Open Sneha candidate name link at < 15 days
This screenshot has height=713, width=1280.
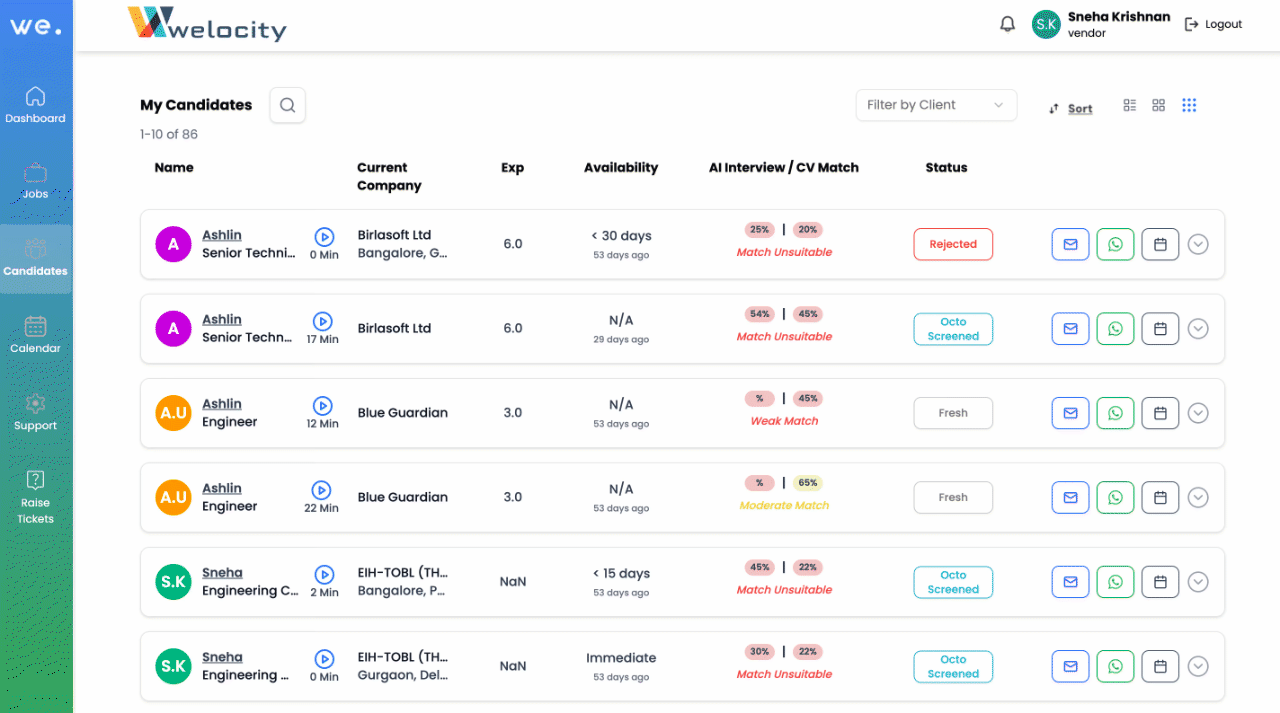pos(222,573)
